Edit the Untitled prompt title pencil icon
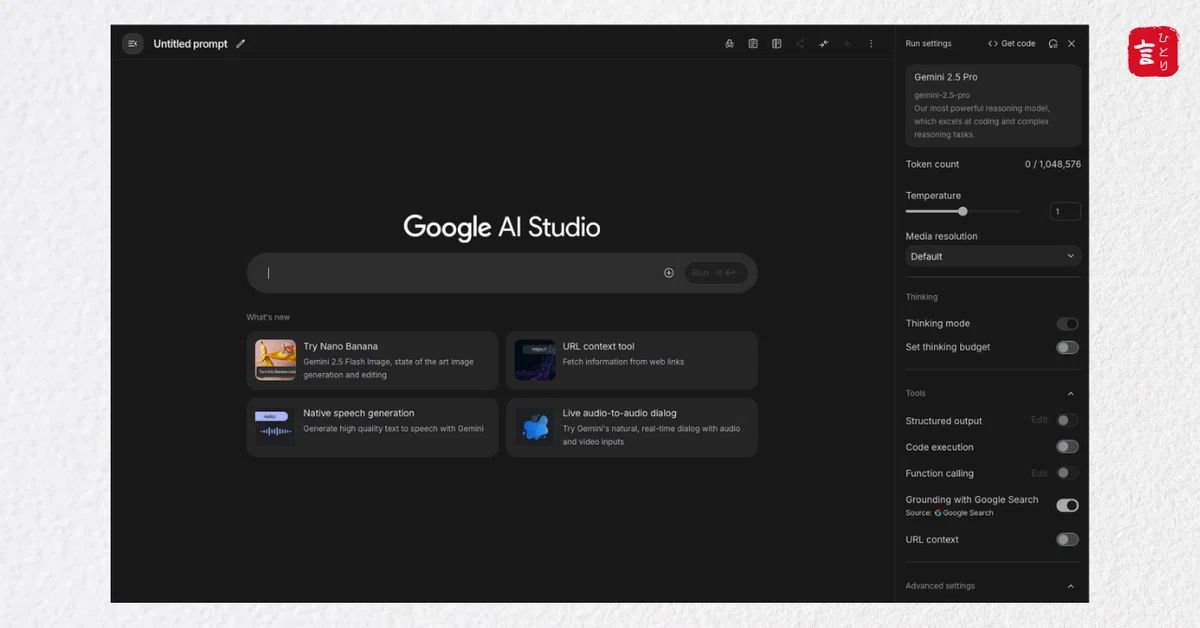 point(241,44)
